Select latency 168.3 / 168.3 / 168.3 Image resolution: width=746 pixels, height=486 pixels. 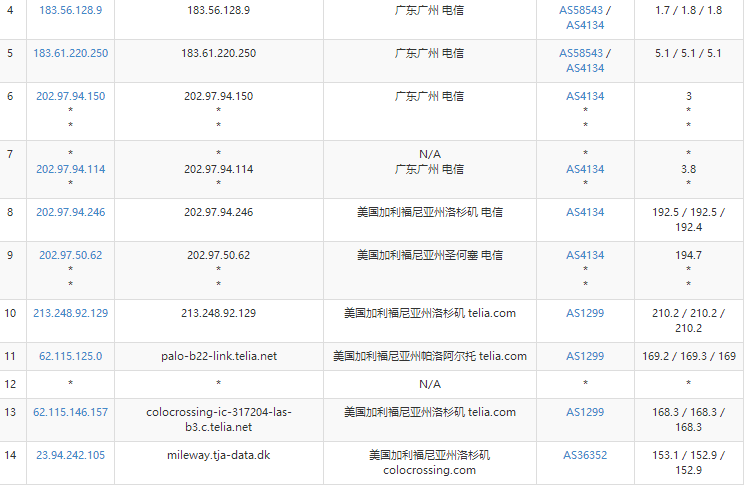688,419
